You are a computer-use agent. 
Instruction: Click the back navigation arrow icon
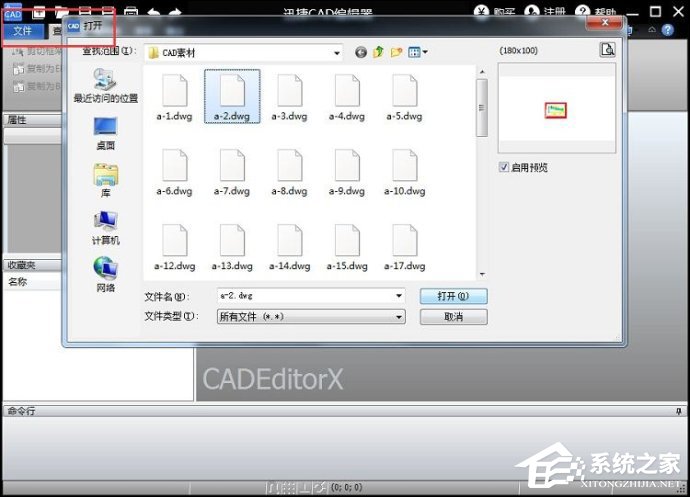click(x=361, y=52)
